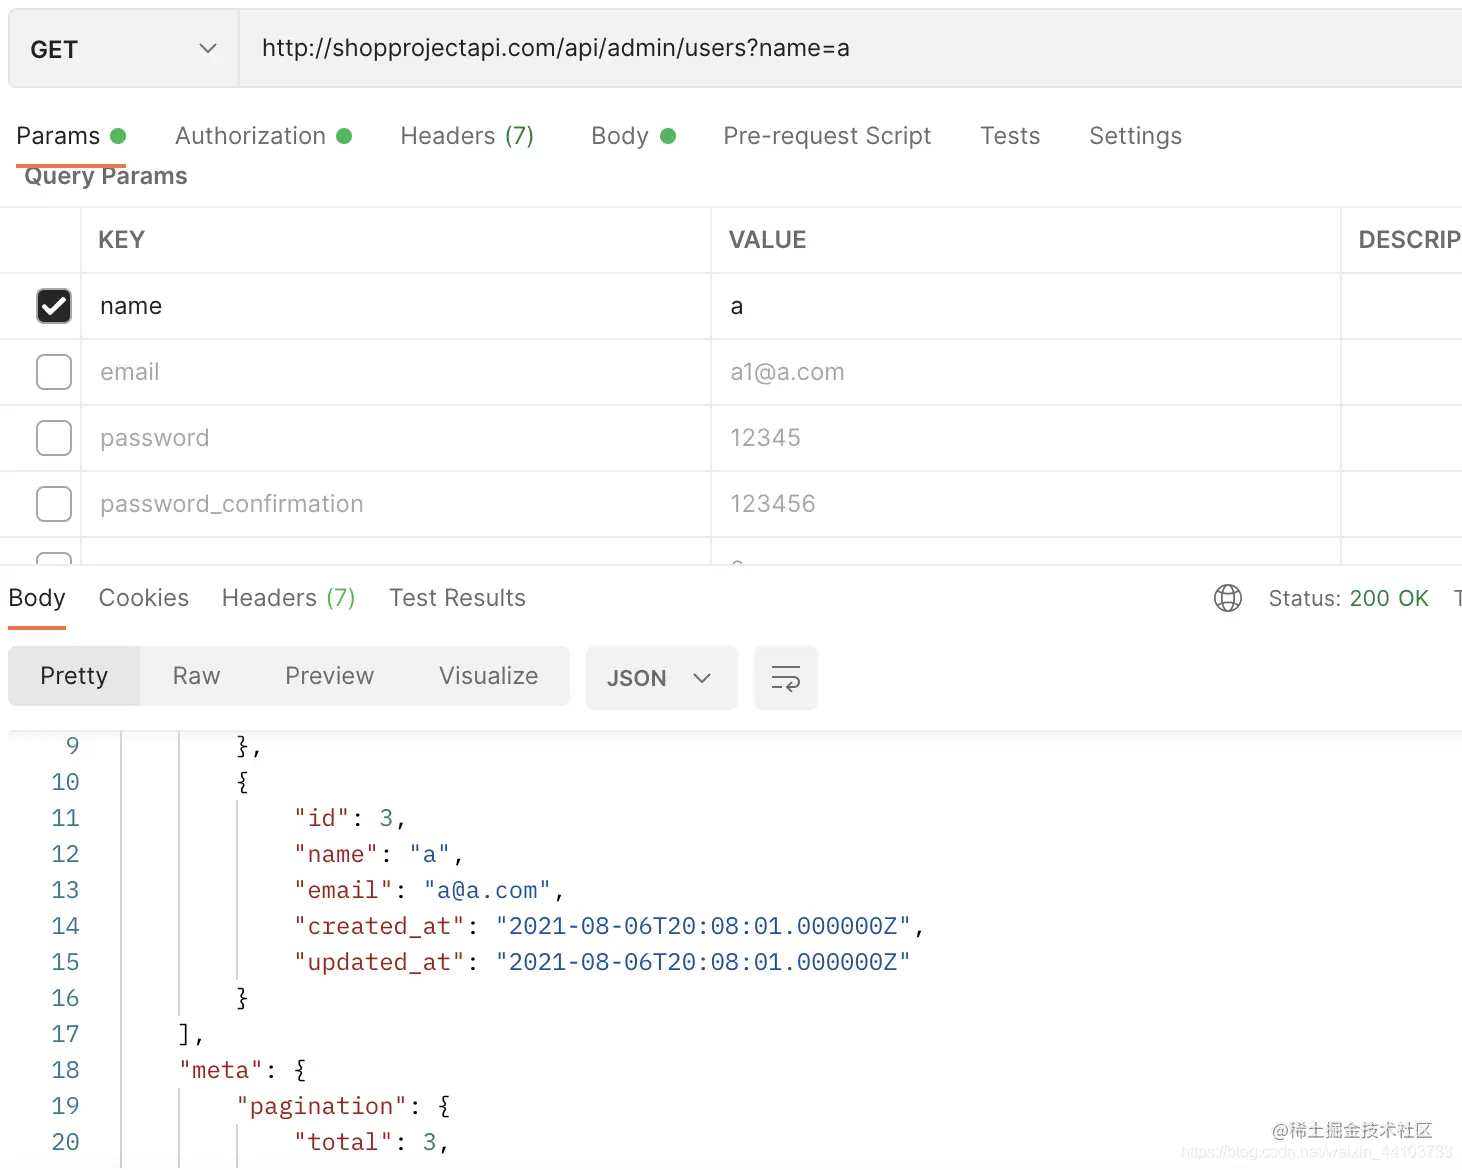Click the "id": 3 line in response
The width and height of the screenshot is (1462, 1170).
coord(349,818)
